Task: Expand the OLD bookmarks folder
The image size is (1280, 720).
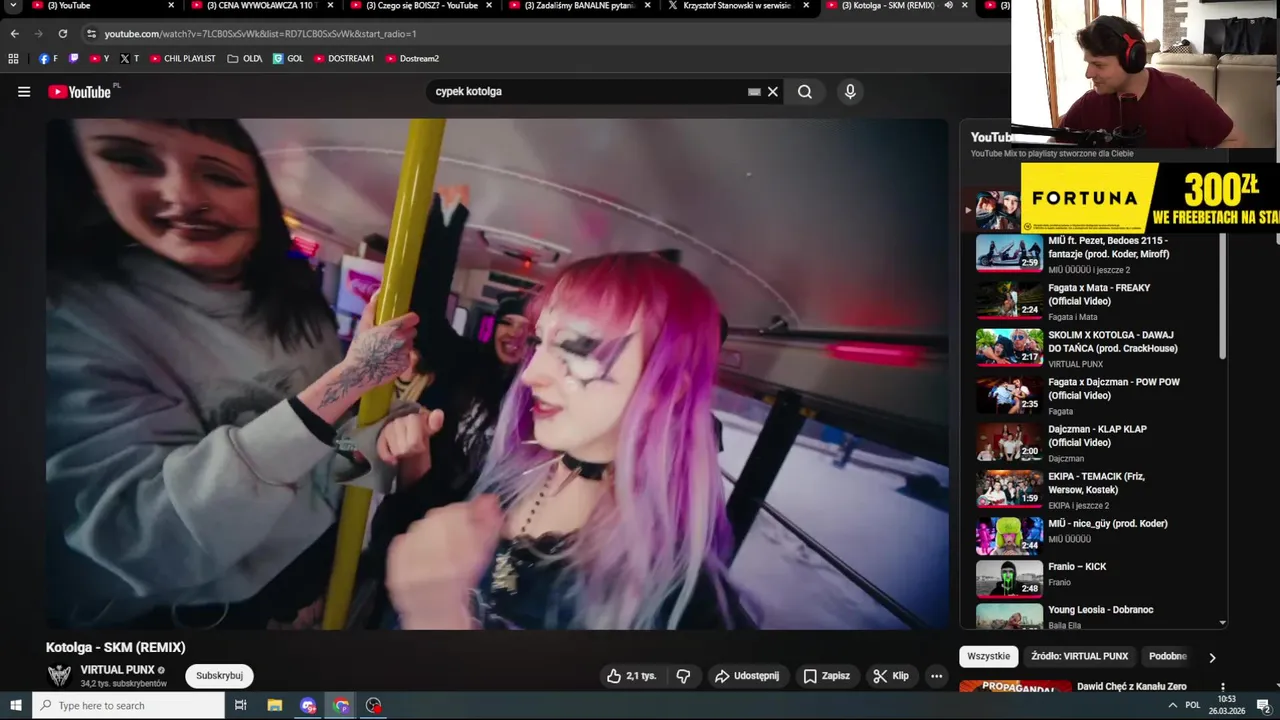Action: 245,59
